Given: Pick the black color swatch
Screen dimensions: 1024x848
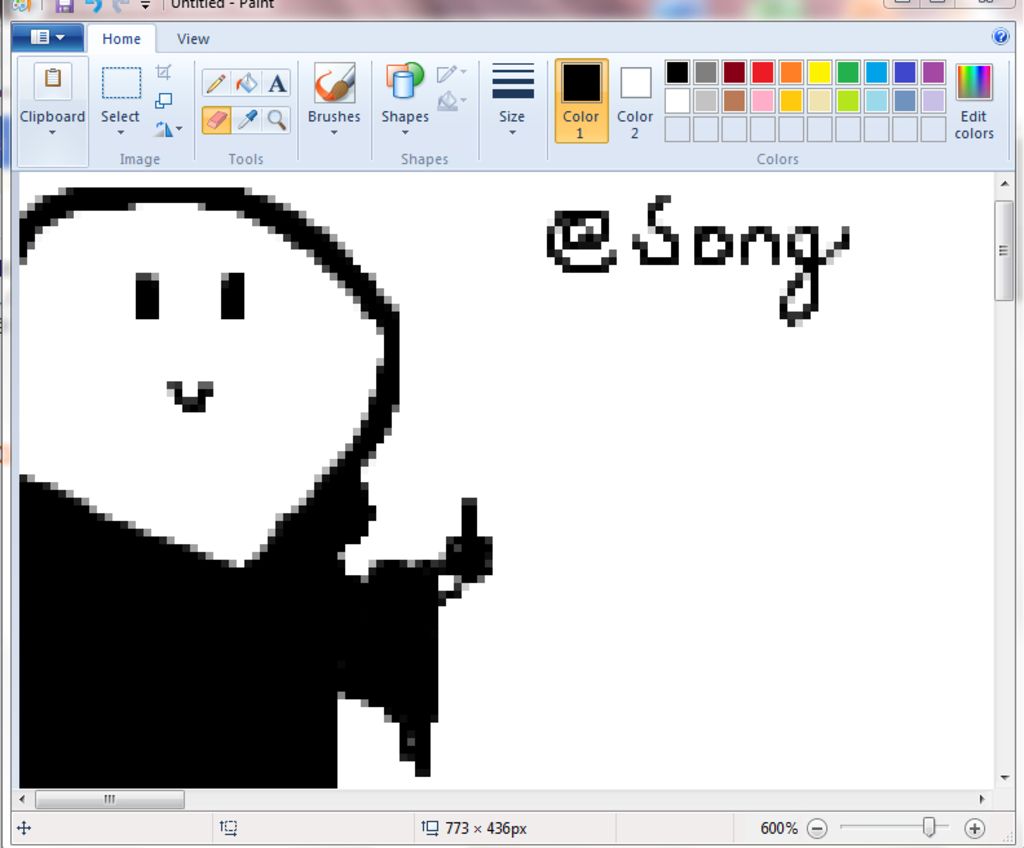Looking at the screenshot, I should [677, 72].
